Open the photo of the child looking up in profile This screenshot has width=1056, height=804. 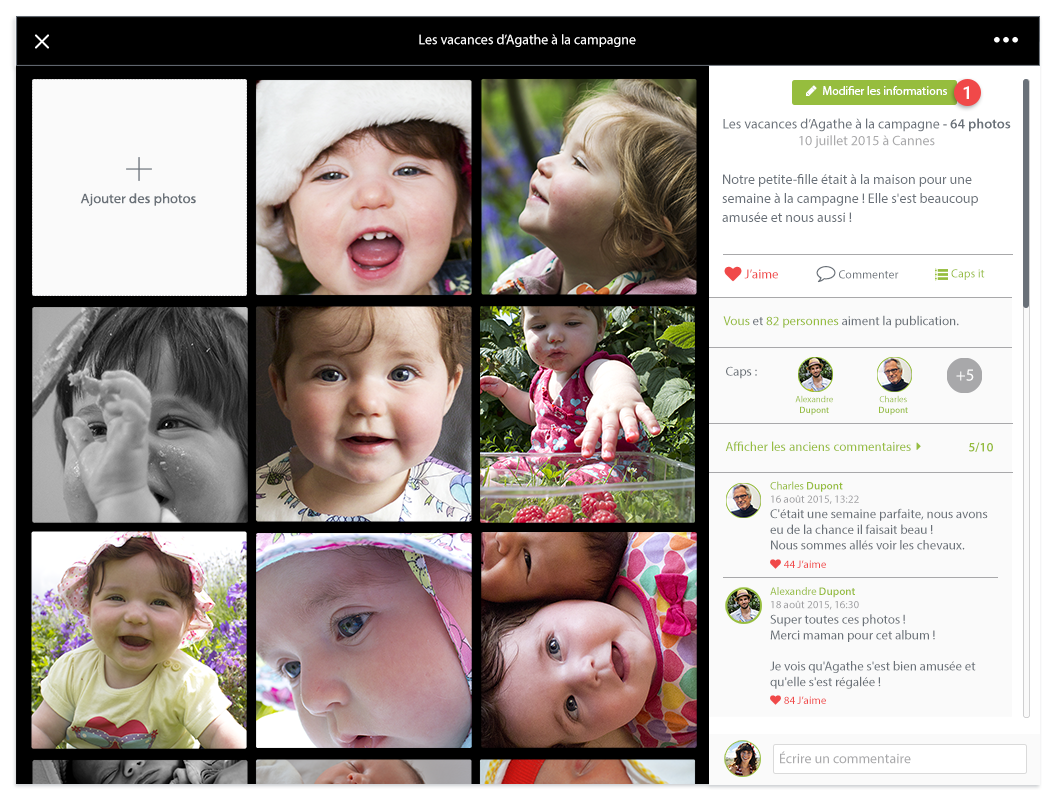[x=589, y=187]
